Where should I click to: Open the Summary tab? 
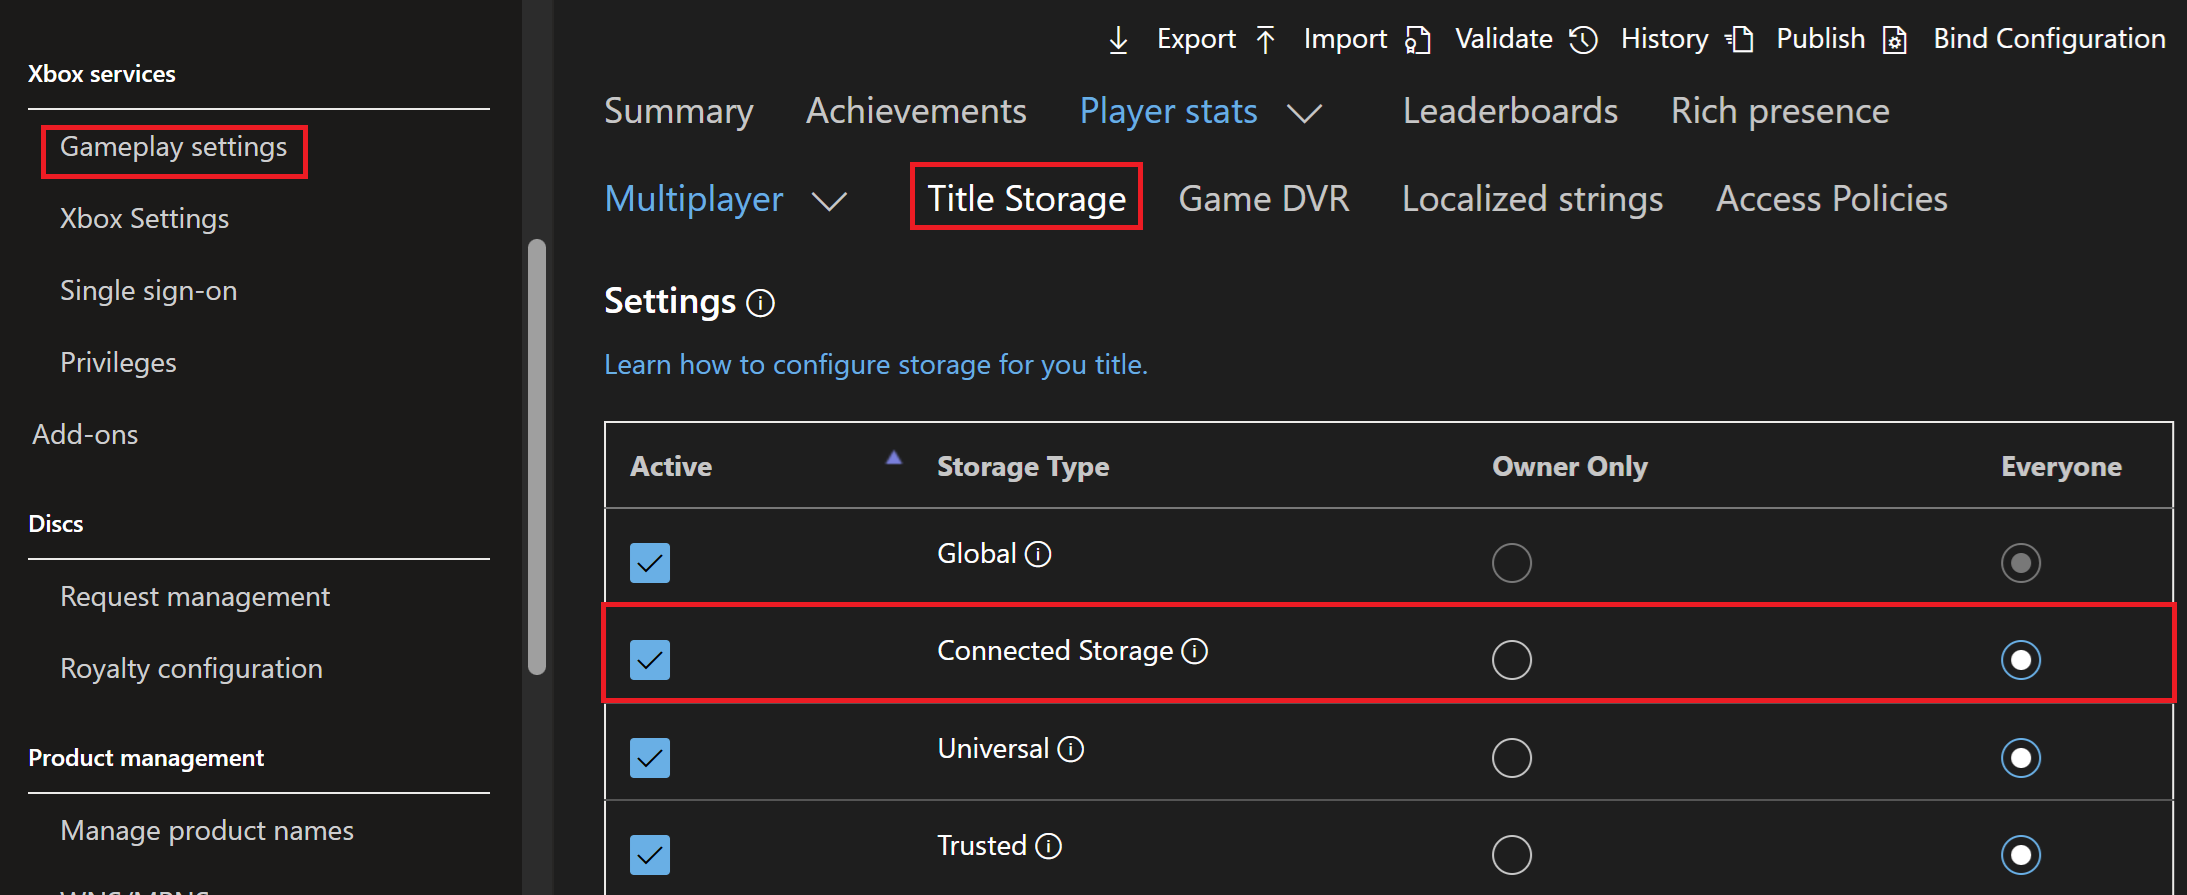(x=679, y=111)
